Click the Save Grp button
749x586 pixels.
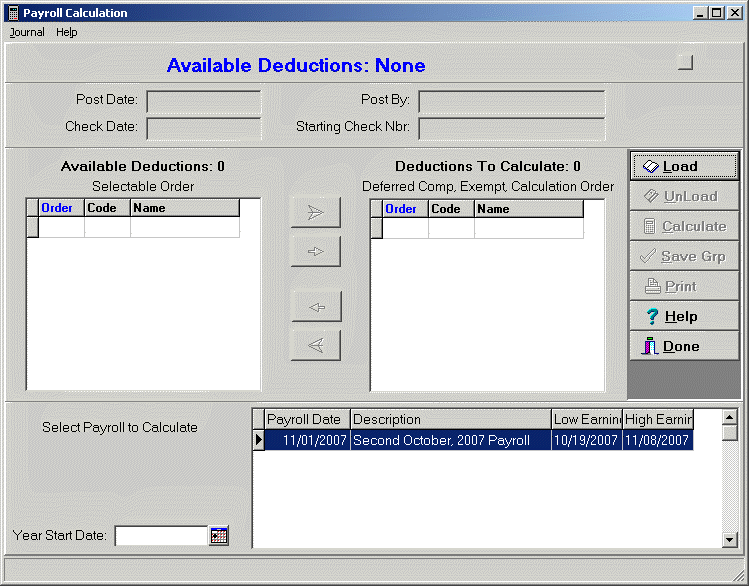pyautogui.click(x=684, y=256)
